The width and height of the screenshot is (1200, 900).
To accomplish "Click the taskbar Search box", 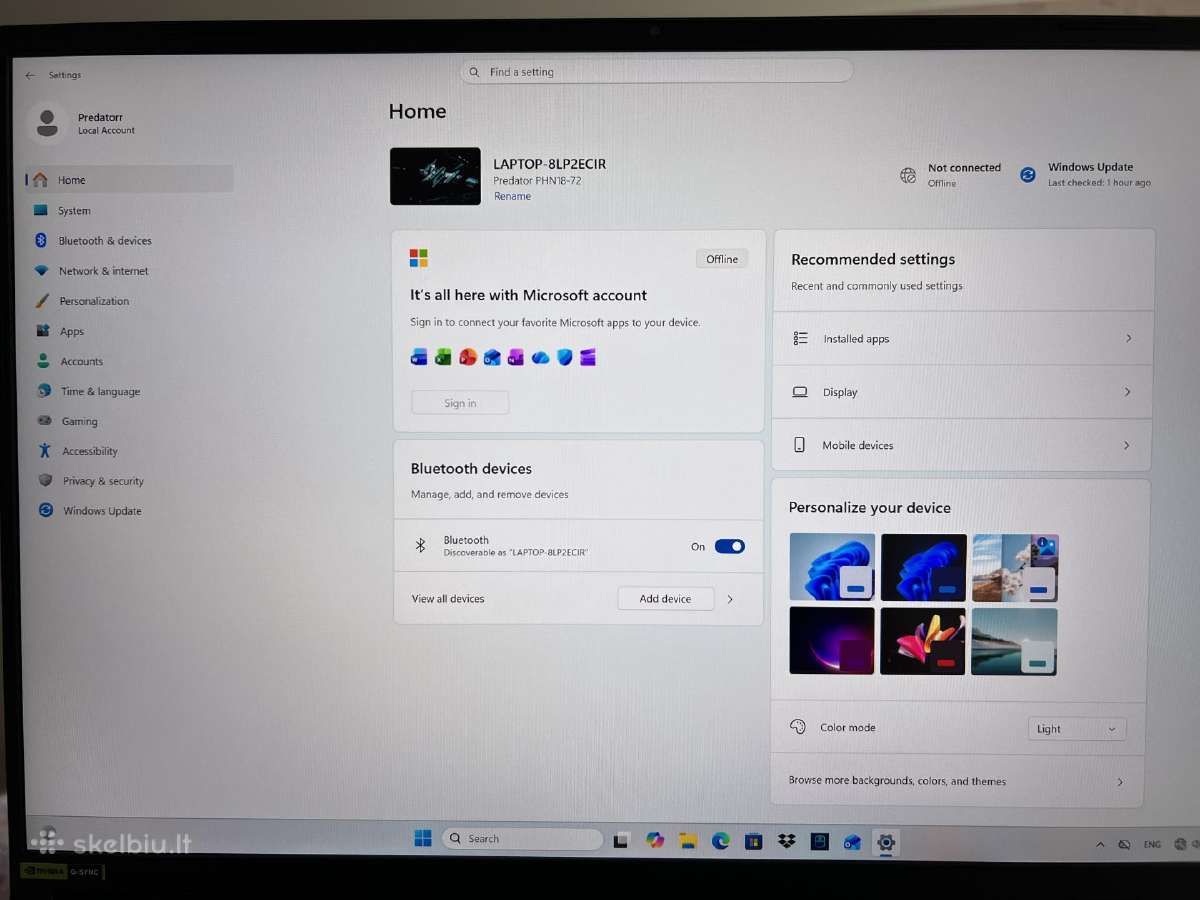I will point(522,839).
